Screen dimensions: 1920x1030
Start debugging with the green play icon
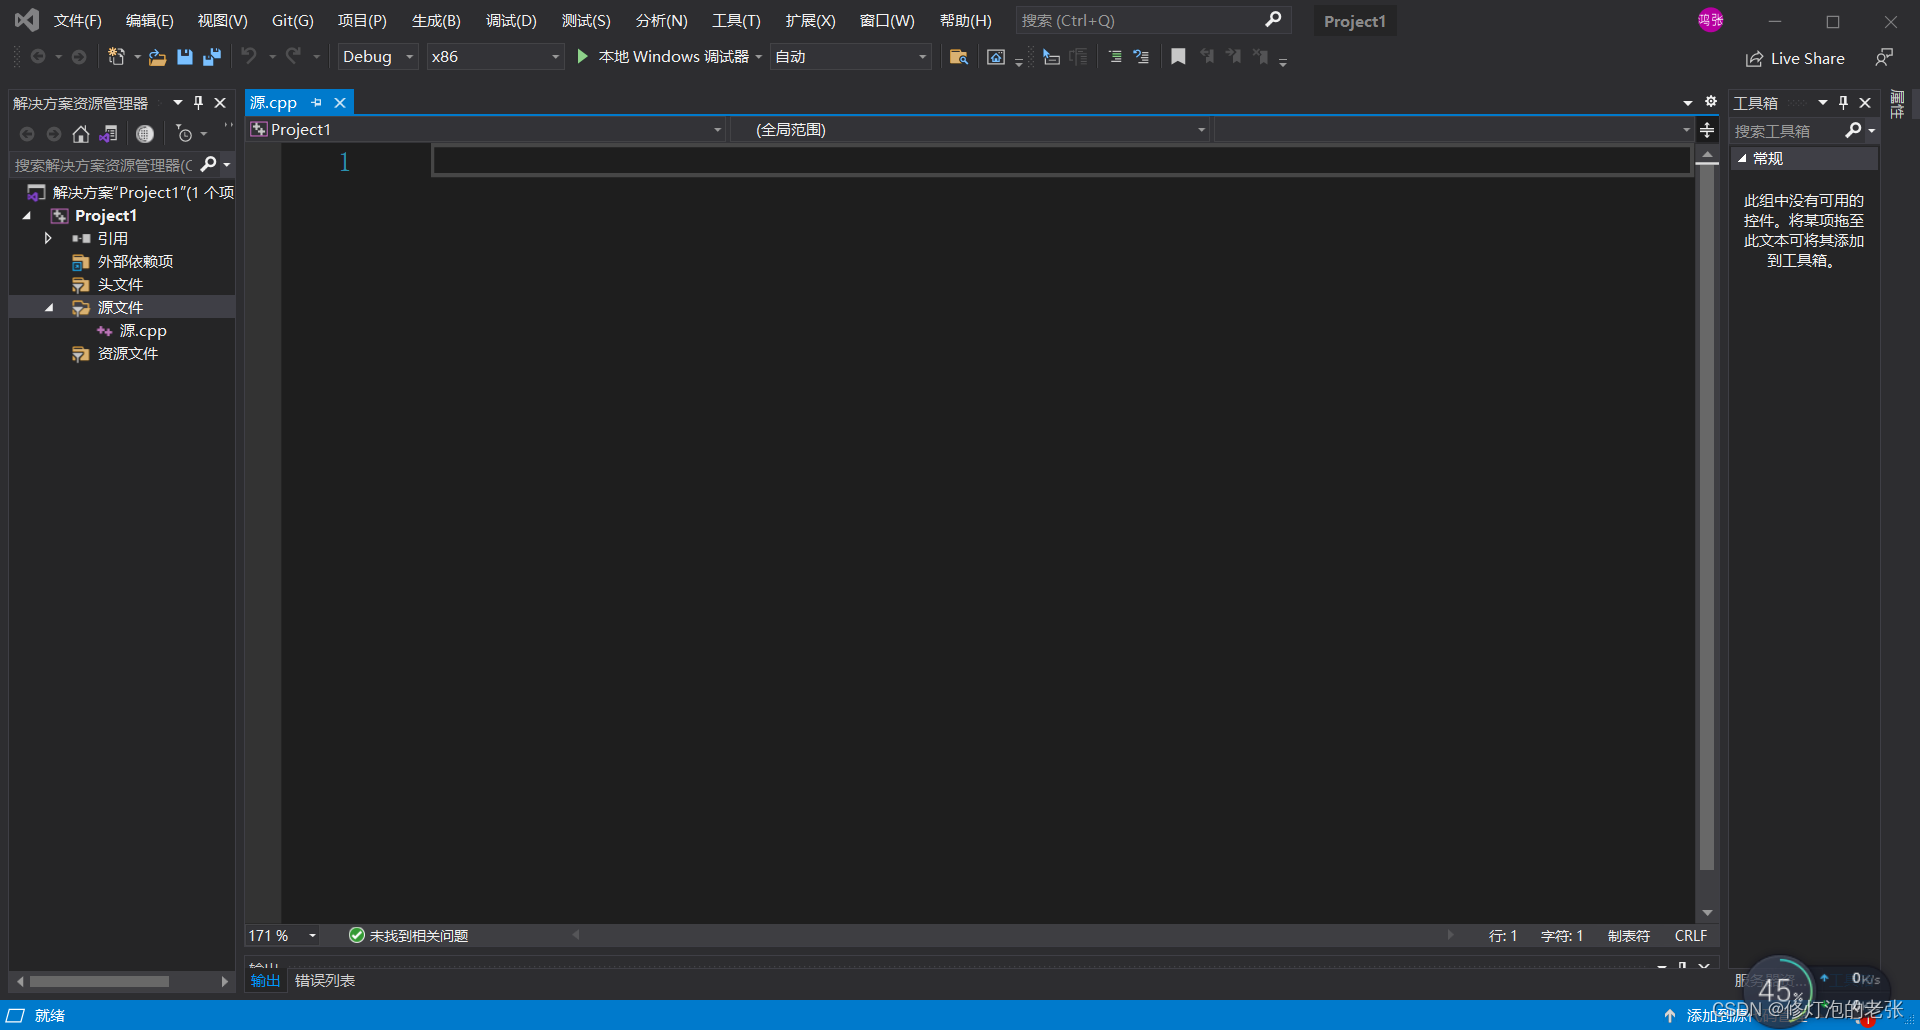(x=583, y=57)
